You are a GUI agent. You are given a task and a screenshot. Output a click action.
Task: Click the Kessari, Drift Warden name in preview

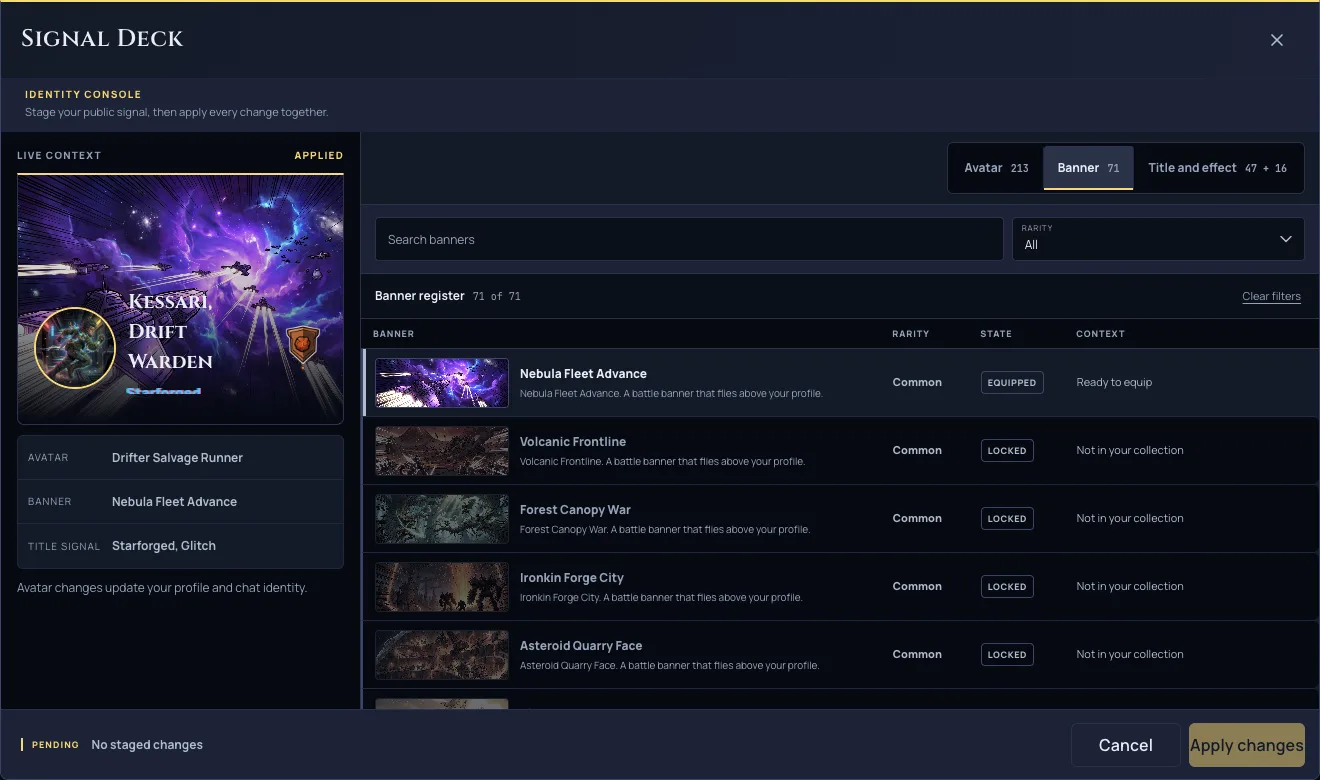coord(170,331)
